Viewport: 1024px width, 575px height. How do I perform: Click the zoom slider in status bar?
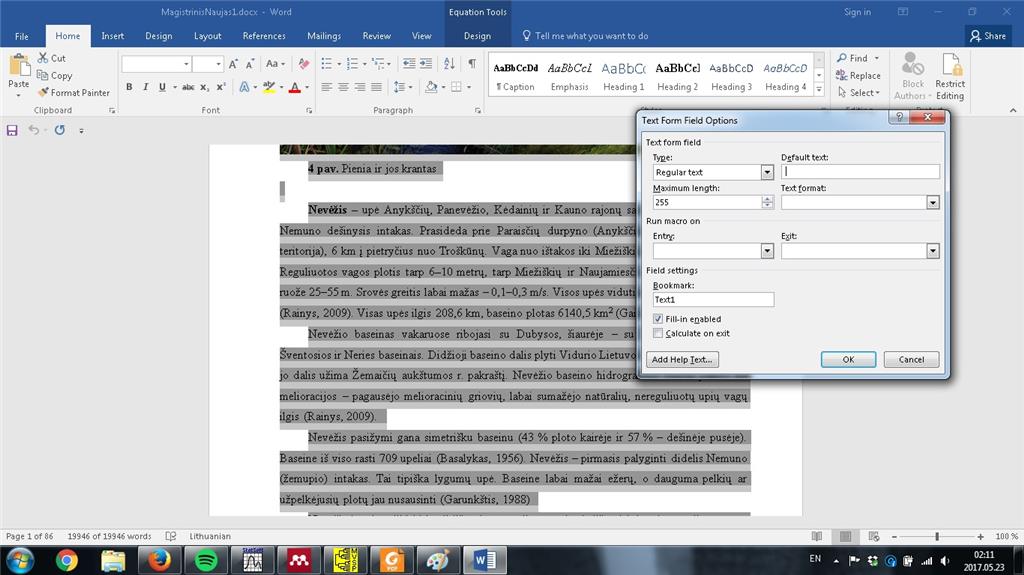(937, 536)
